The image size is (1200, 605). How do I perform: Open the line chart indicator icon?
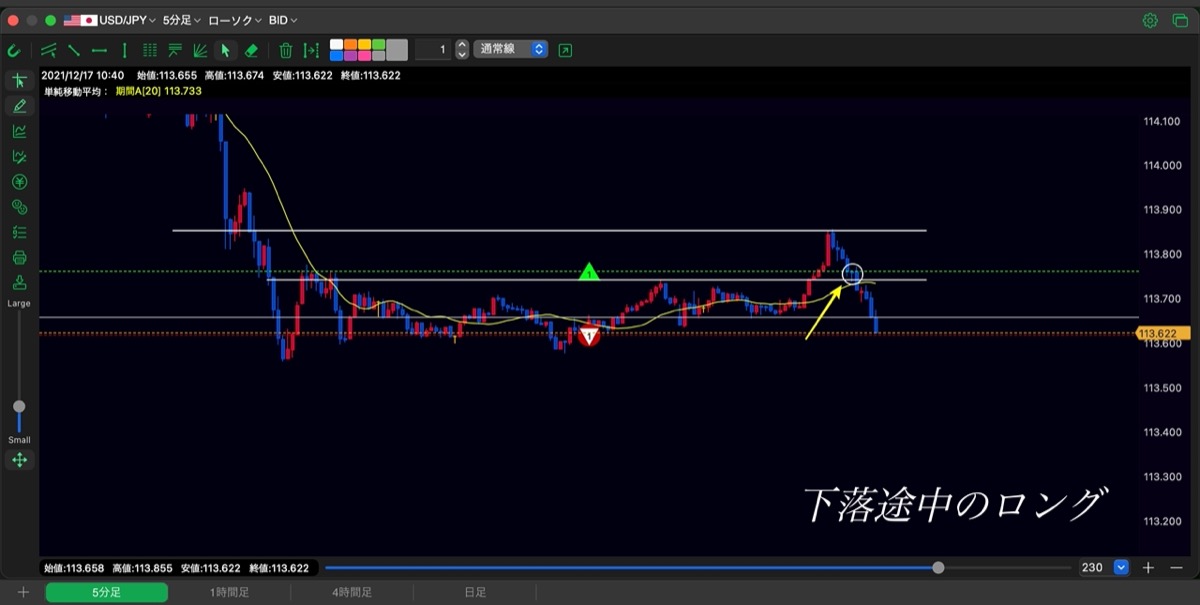click(19, 131)
